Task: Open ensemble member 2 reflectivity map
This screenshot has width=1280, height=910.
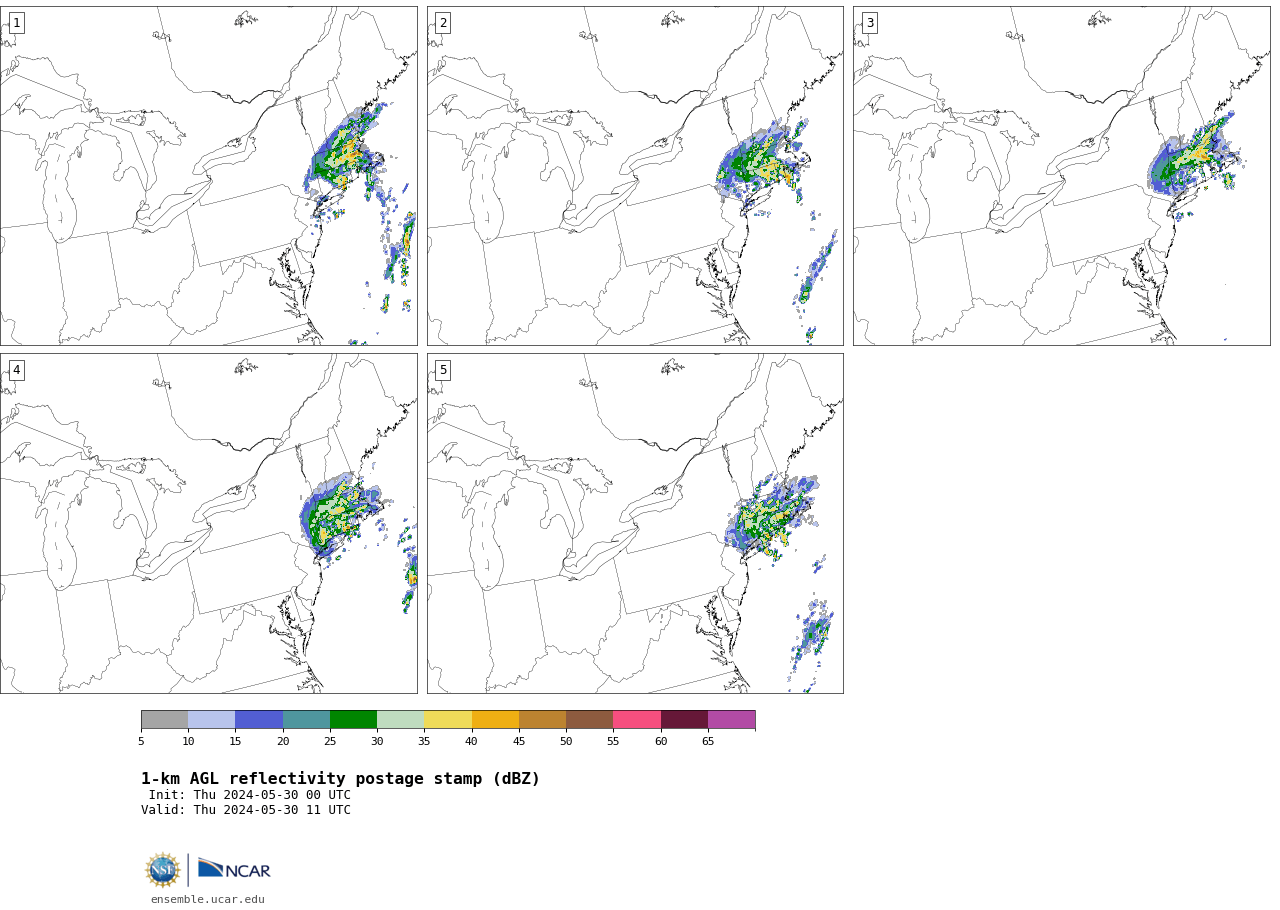Action: (x=635, y=176)
